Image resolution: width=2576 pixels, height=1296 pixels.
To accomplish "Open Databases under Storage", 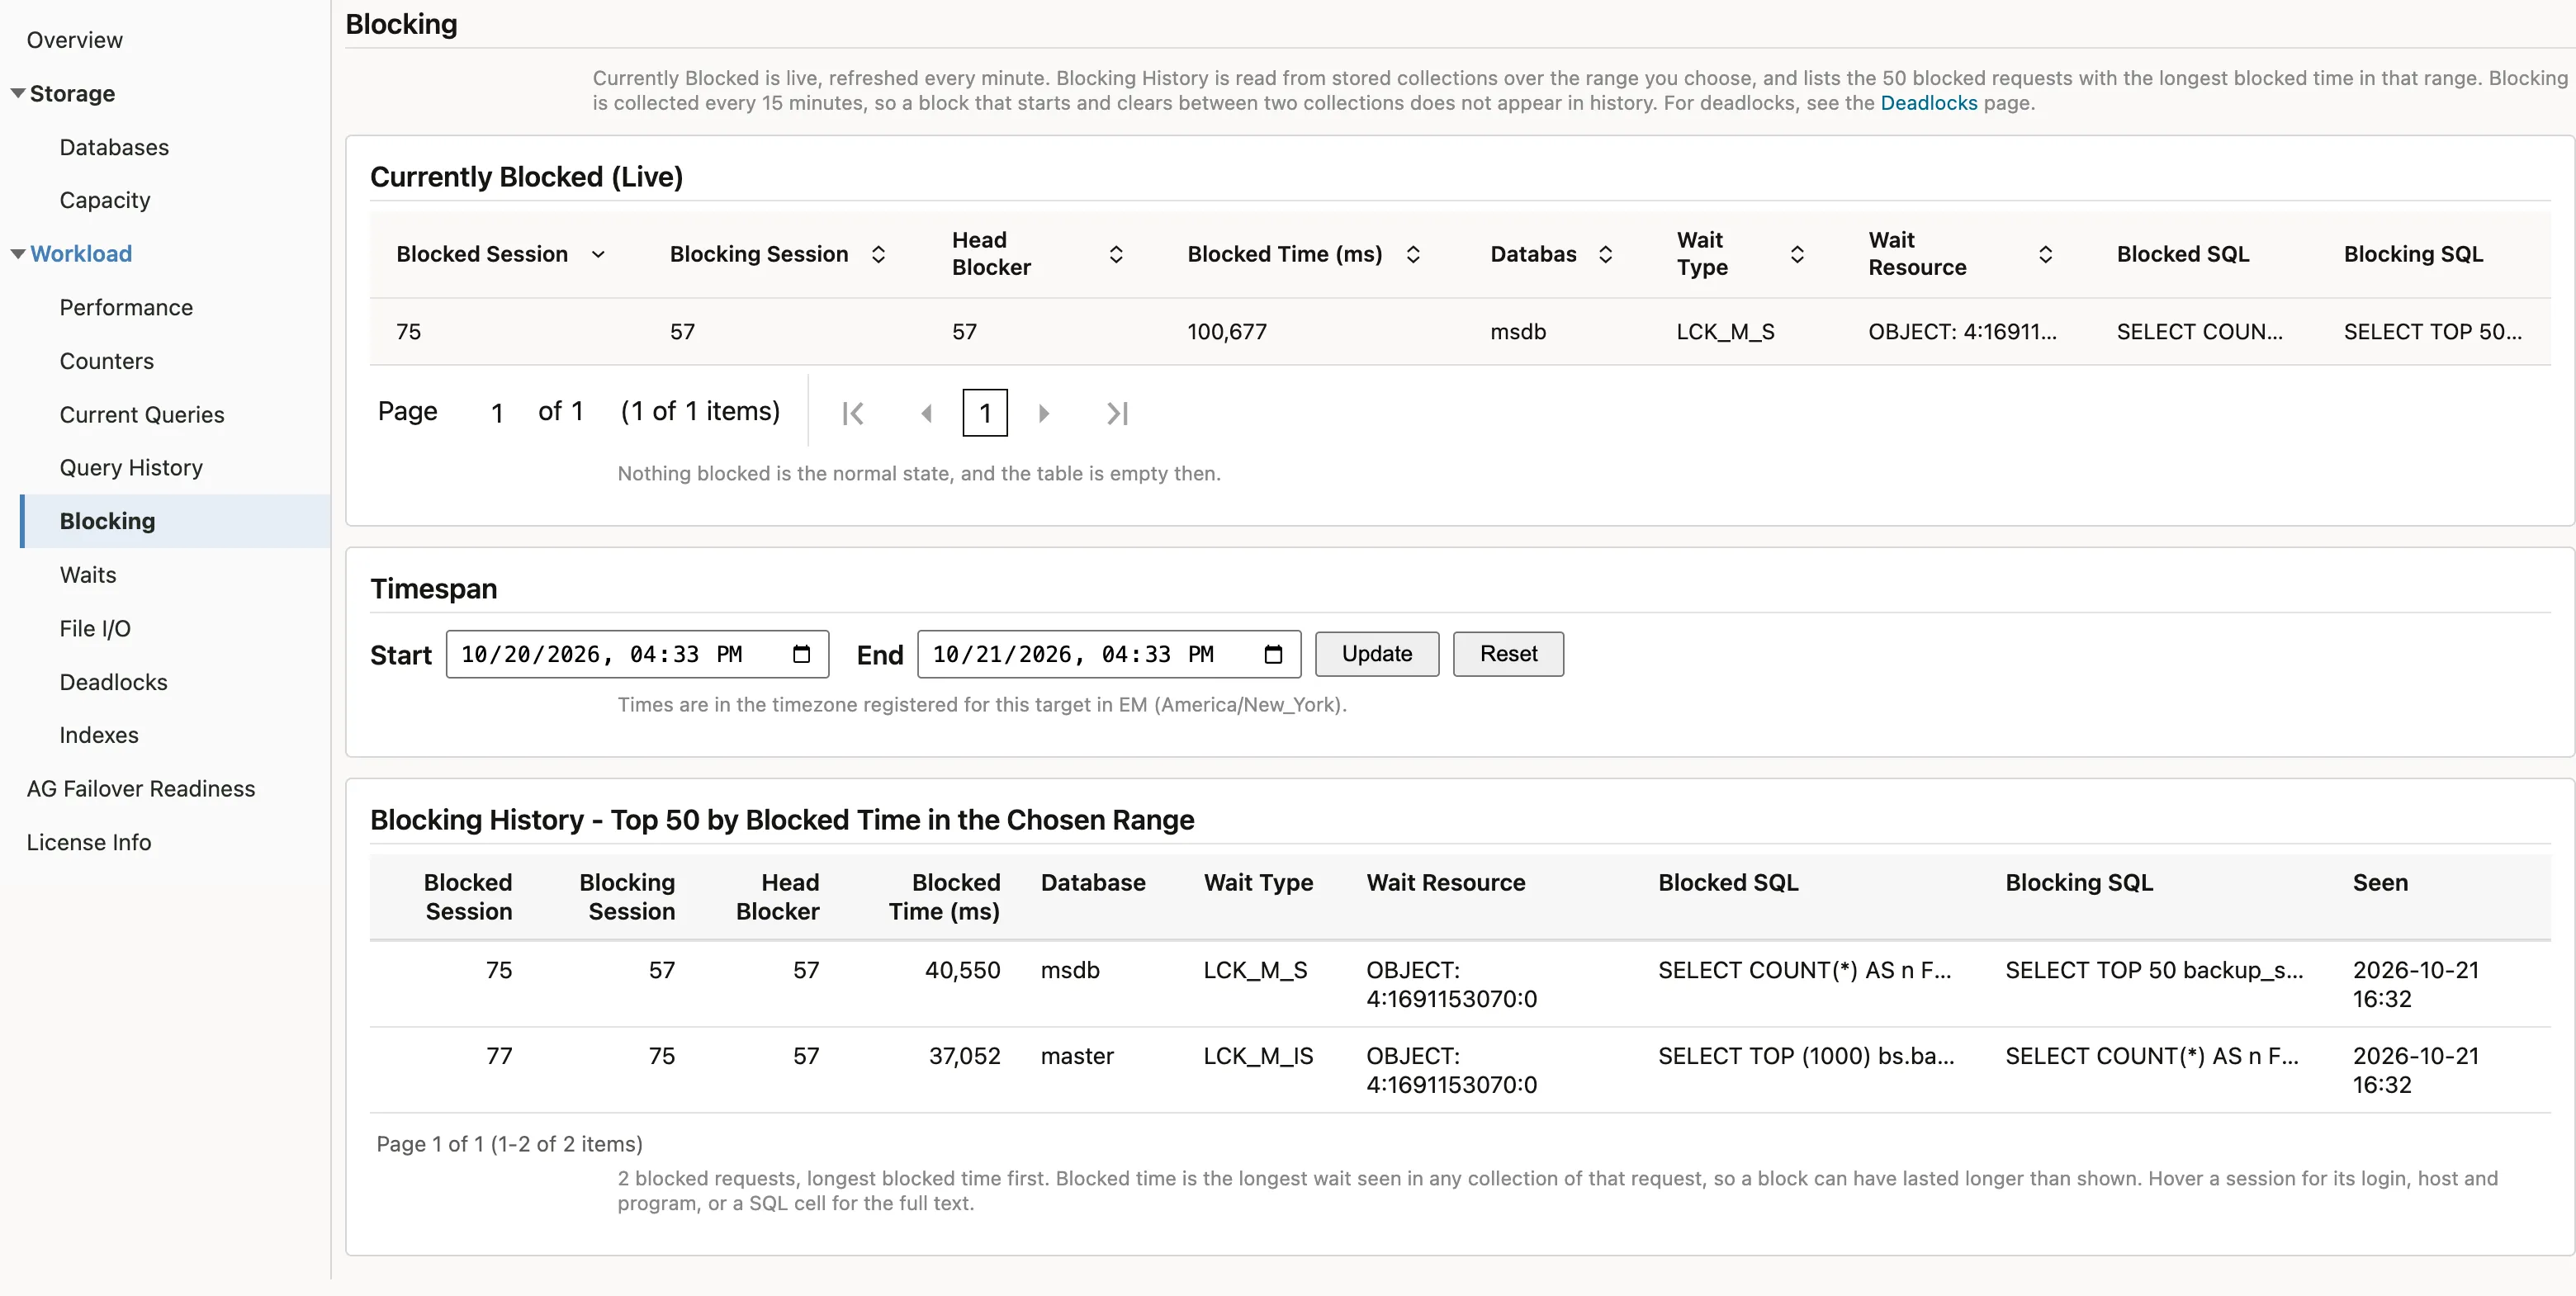I will [114, 147].
